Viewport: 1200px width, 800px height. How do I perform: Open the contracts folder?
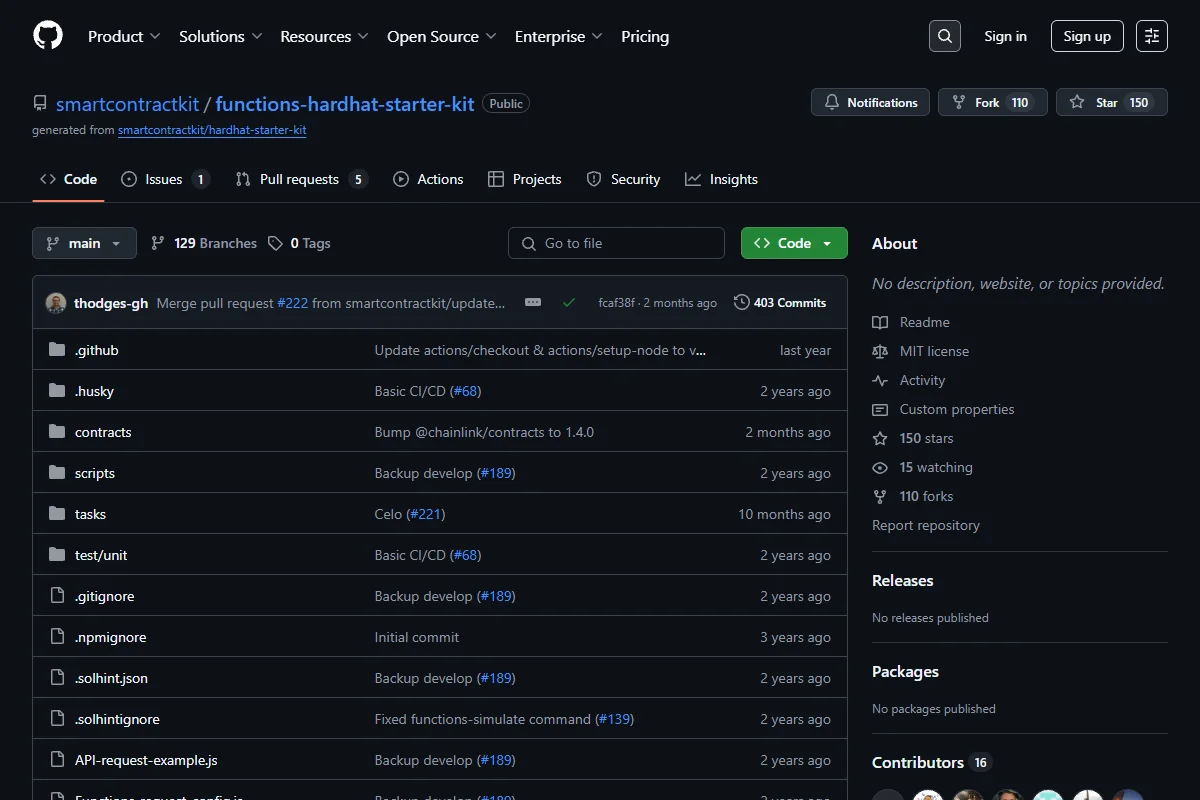103,432
